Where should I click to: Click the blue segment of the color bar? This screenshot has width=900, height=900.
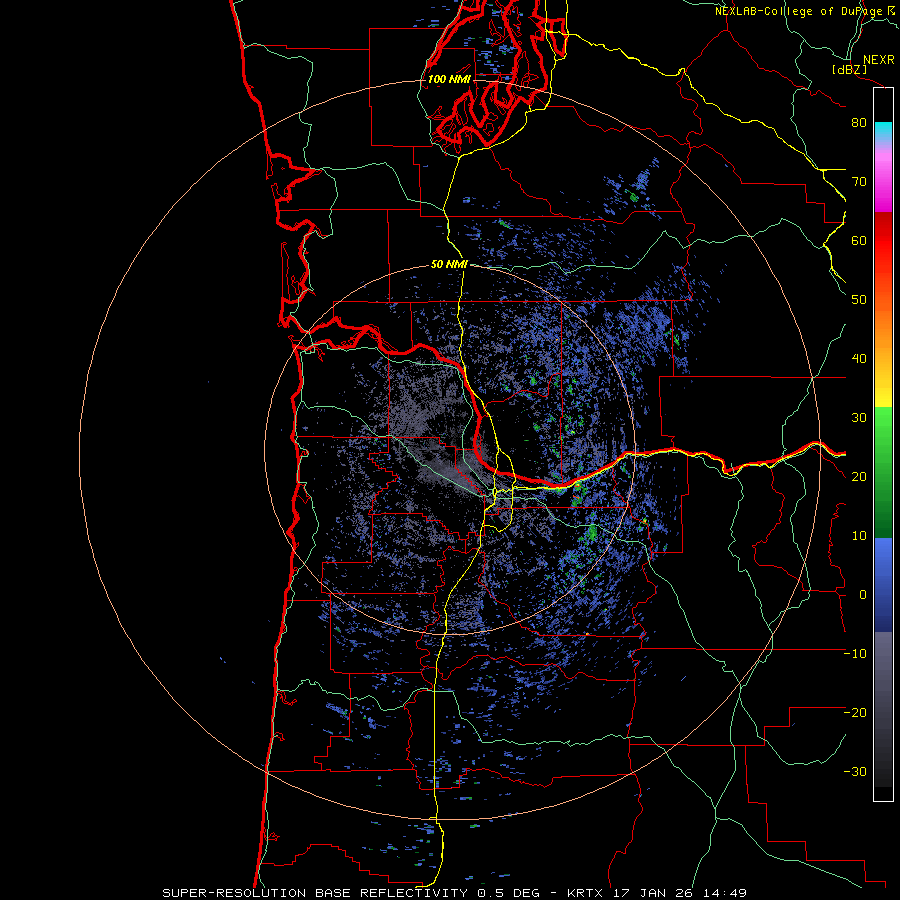(883, 585)
